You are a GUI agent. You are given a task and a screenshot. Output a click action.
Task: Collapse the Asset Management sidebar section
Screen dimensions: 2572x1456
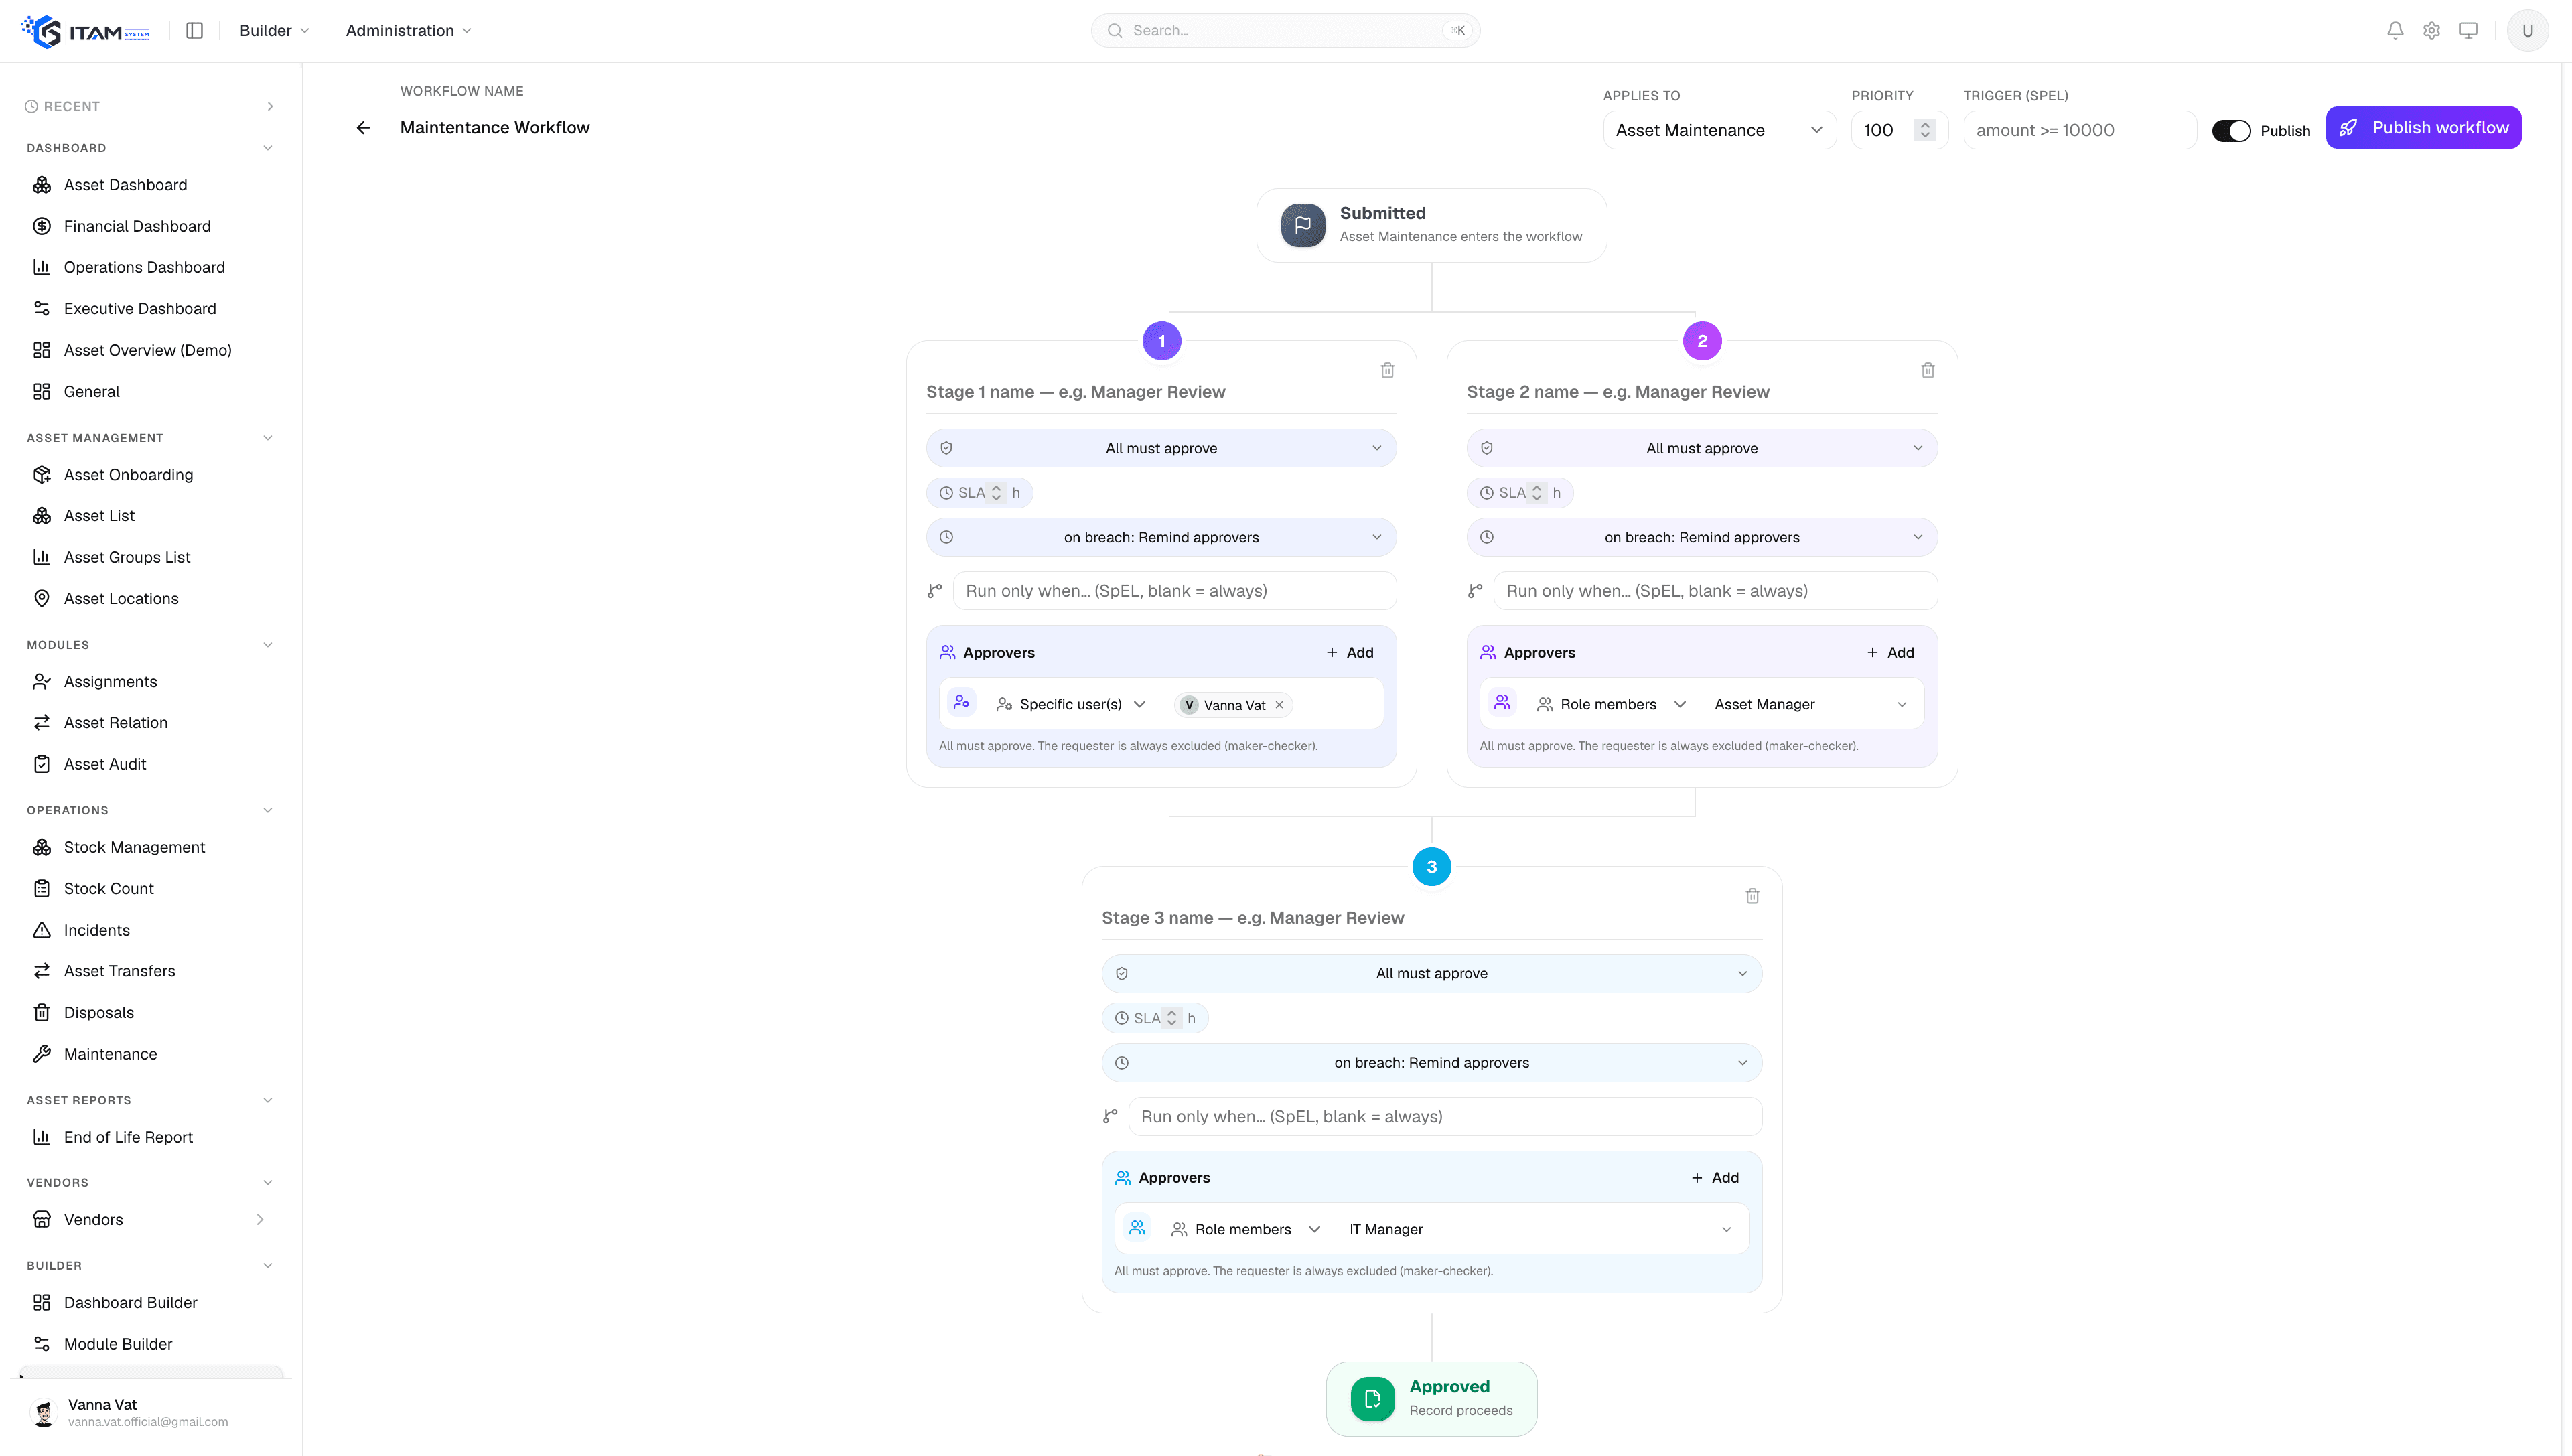coord(267,438)
